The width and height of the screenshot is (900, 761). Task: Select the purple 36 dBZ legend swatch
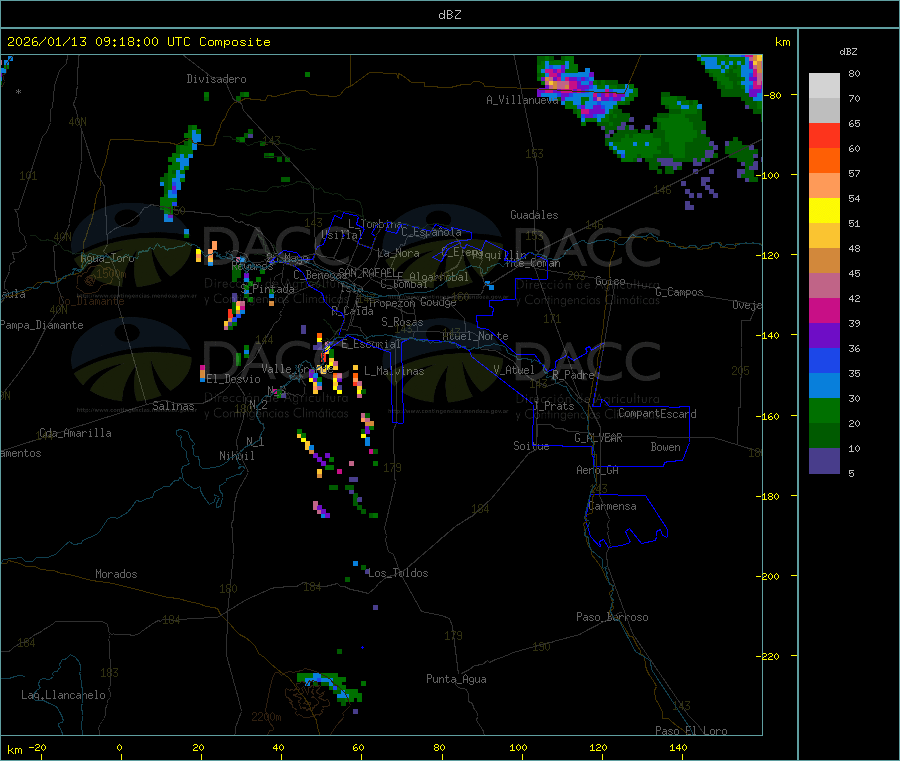pos(824,336)
